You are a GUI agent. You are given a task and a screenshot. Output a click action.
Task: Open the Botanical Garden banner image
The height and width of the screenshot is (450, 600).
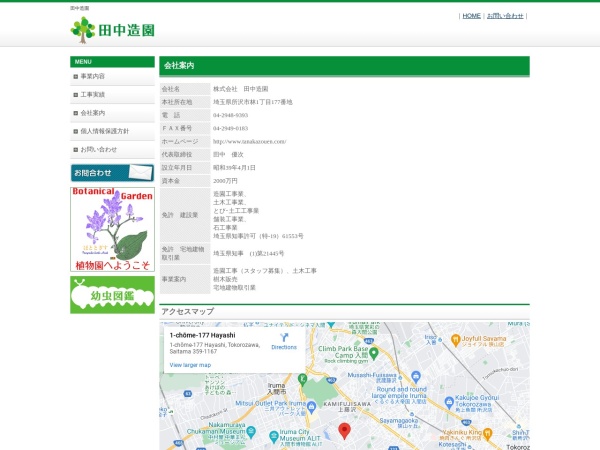coord(112,229)
